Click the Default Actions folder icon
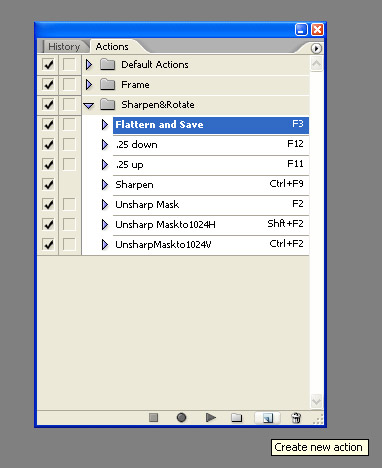This screenshot has height=468, width=382. (107, 64)
